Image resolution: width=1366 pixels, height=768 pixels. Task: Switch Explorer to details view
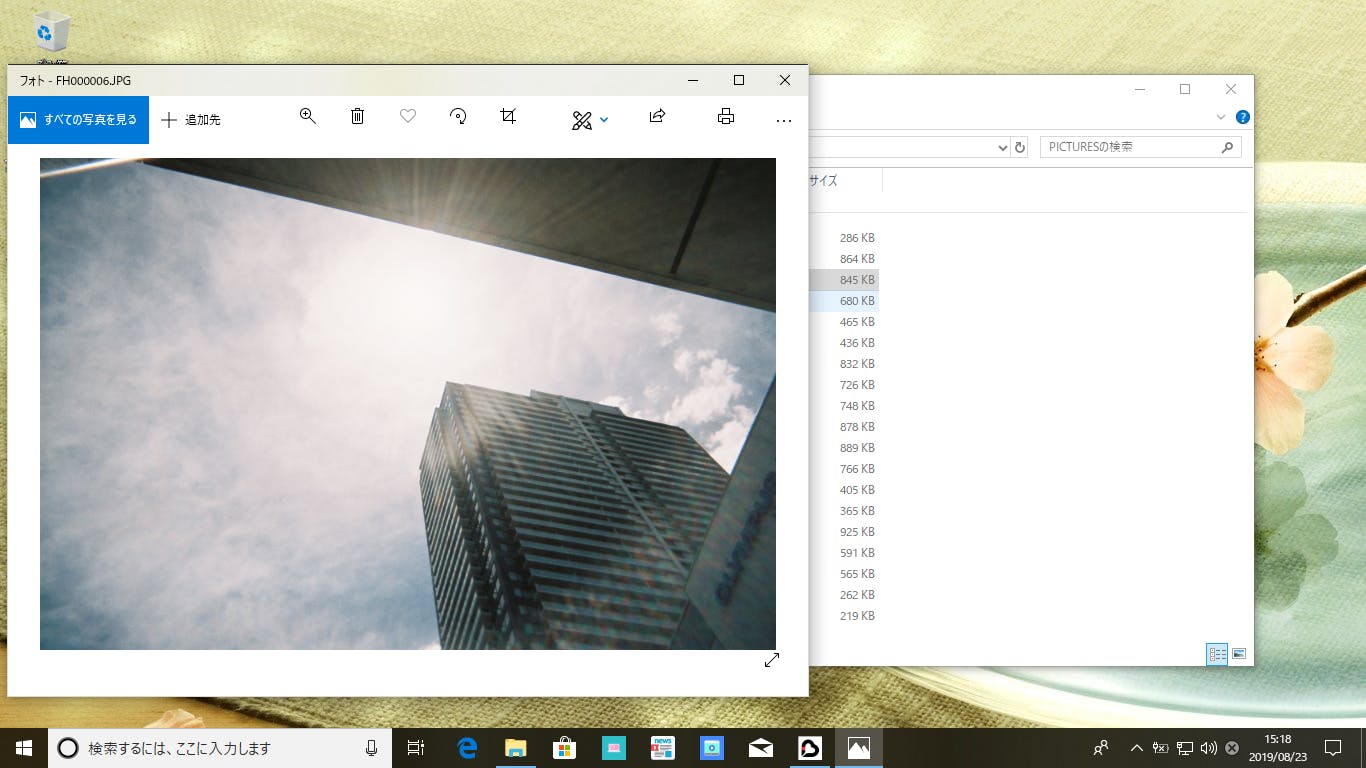[x=1217, y=654]
